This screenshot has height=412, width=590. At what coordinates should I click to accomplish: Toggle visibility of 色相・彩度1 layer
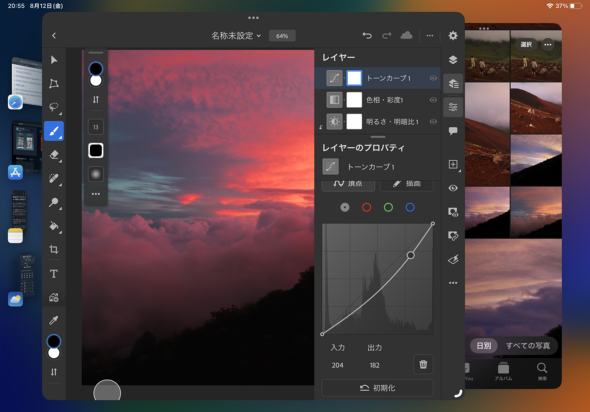coord(433,100)
